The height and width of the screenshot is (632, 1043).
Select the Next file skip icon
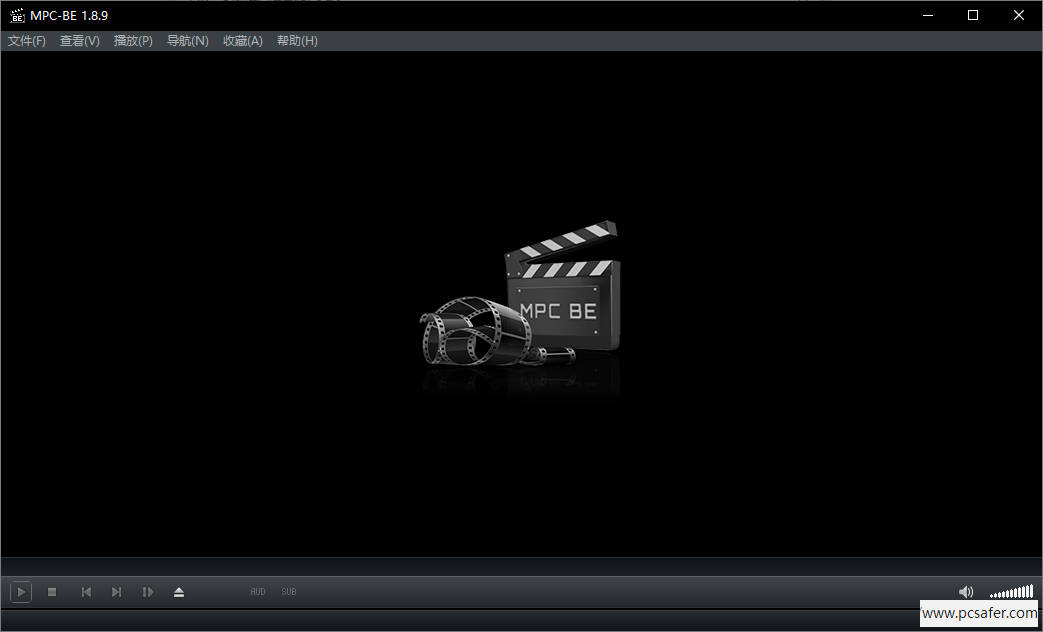point(116,591)
